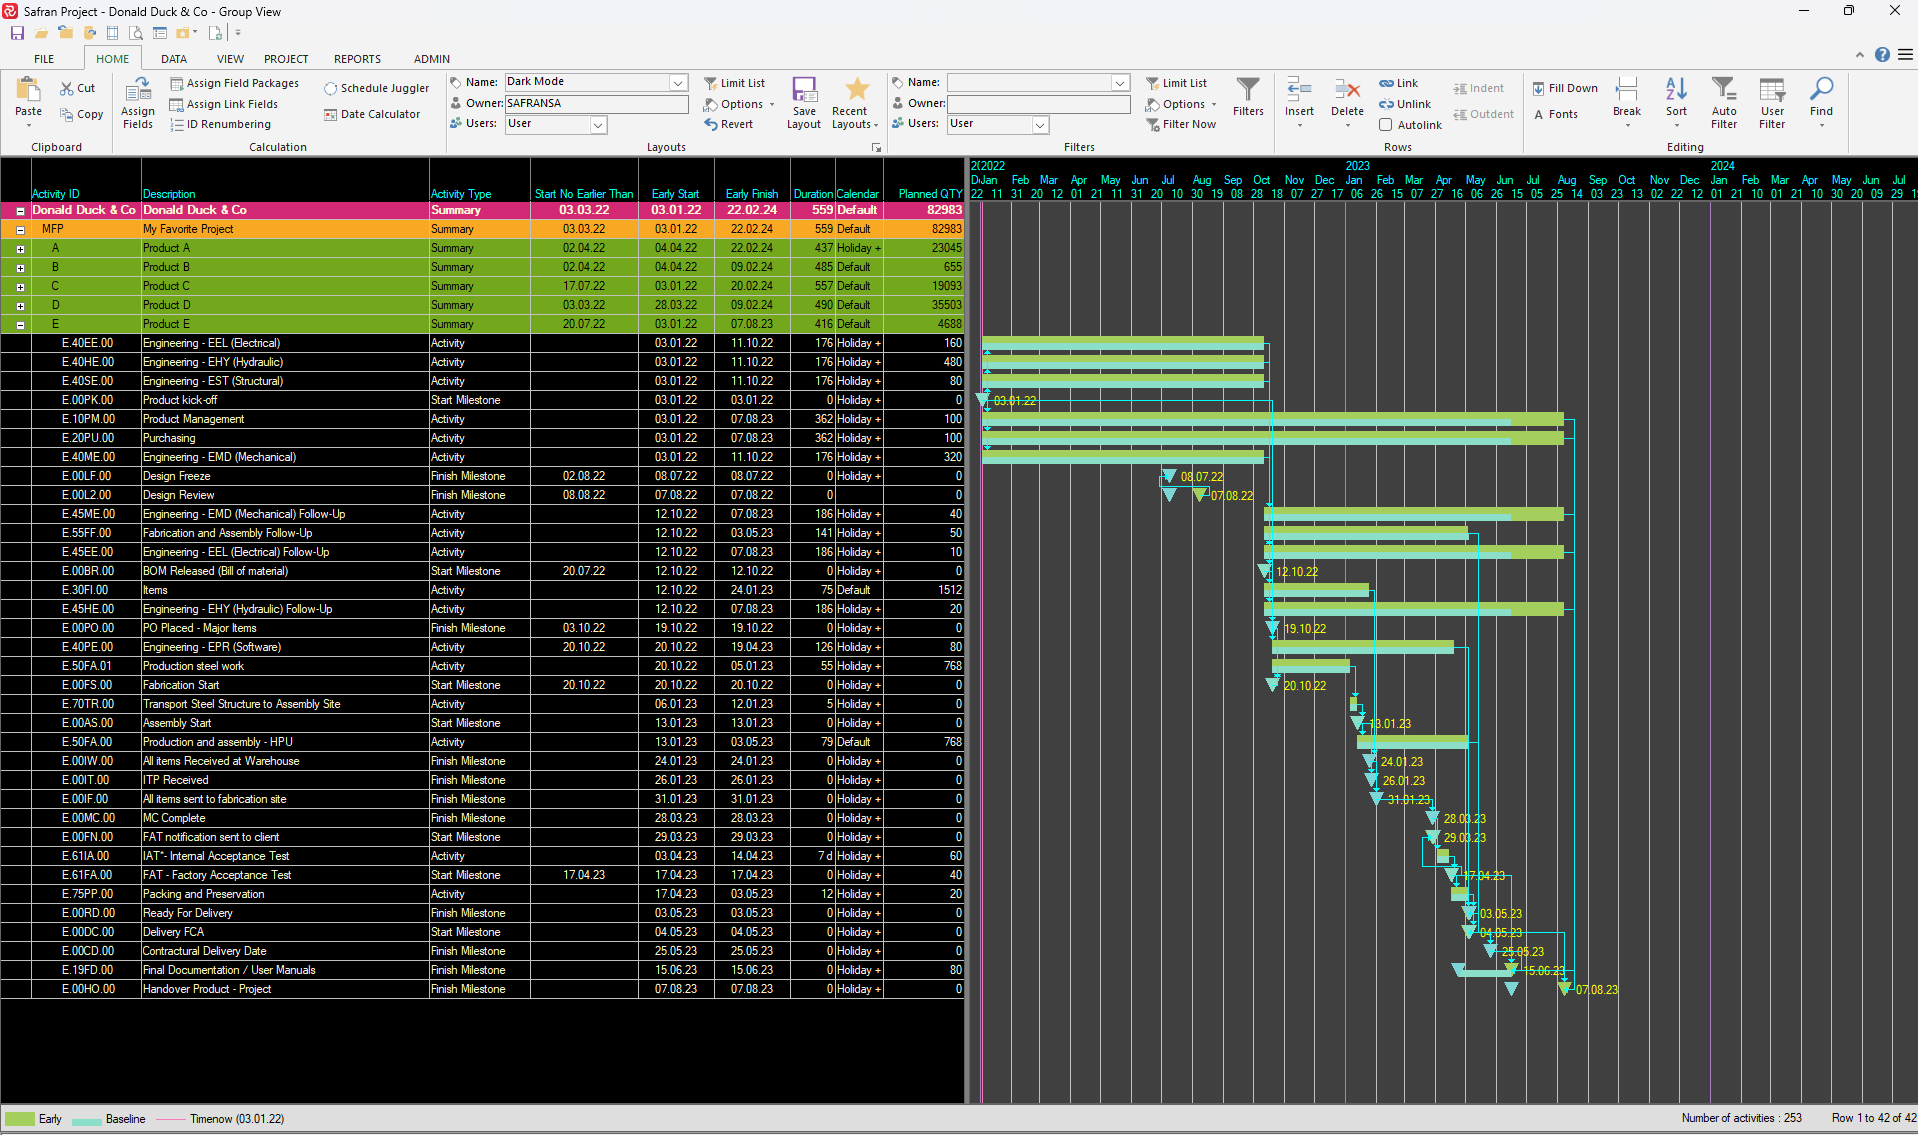Expand Product A summary row
The width and height of the screenshot is (1918, 1135).
[x=20, y=249]
